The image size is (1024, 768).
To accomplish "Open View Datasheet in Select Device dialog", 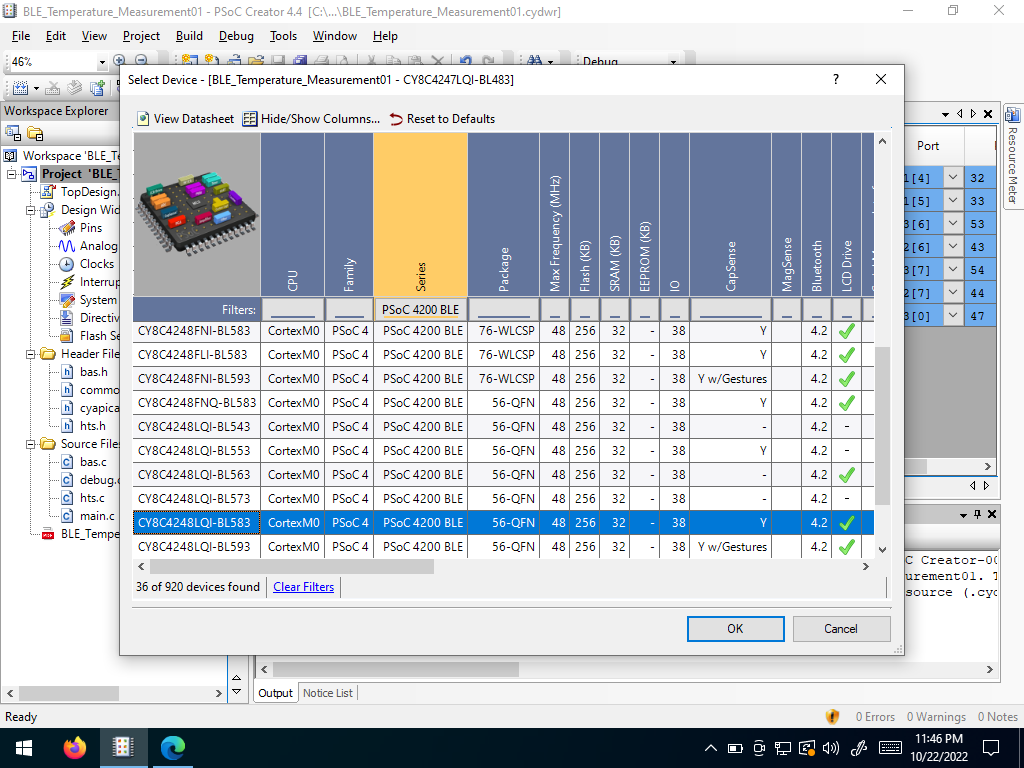I will 185,119.
